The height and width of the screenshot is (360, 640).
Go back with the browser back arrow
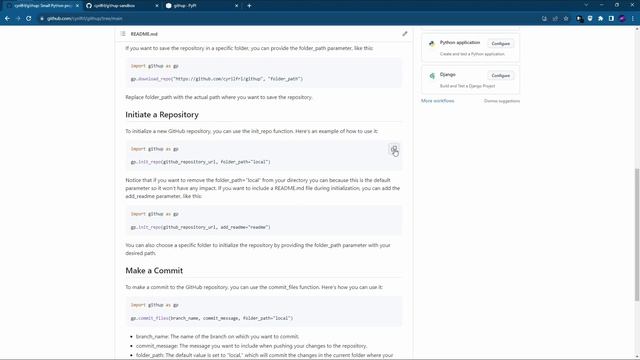pyautogui.click(x=7, y=18)
